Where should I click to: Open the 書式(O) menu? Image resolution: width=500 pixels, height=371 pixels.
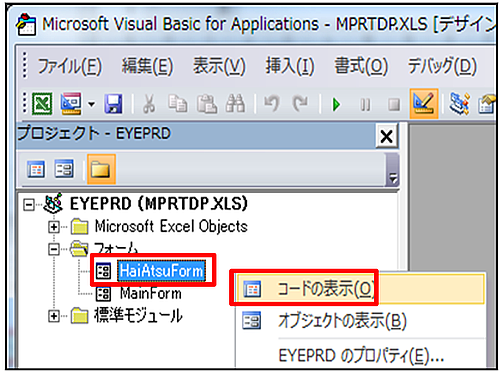point(361,65)
